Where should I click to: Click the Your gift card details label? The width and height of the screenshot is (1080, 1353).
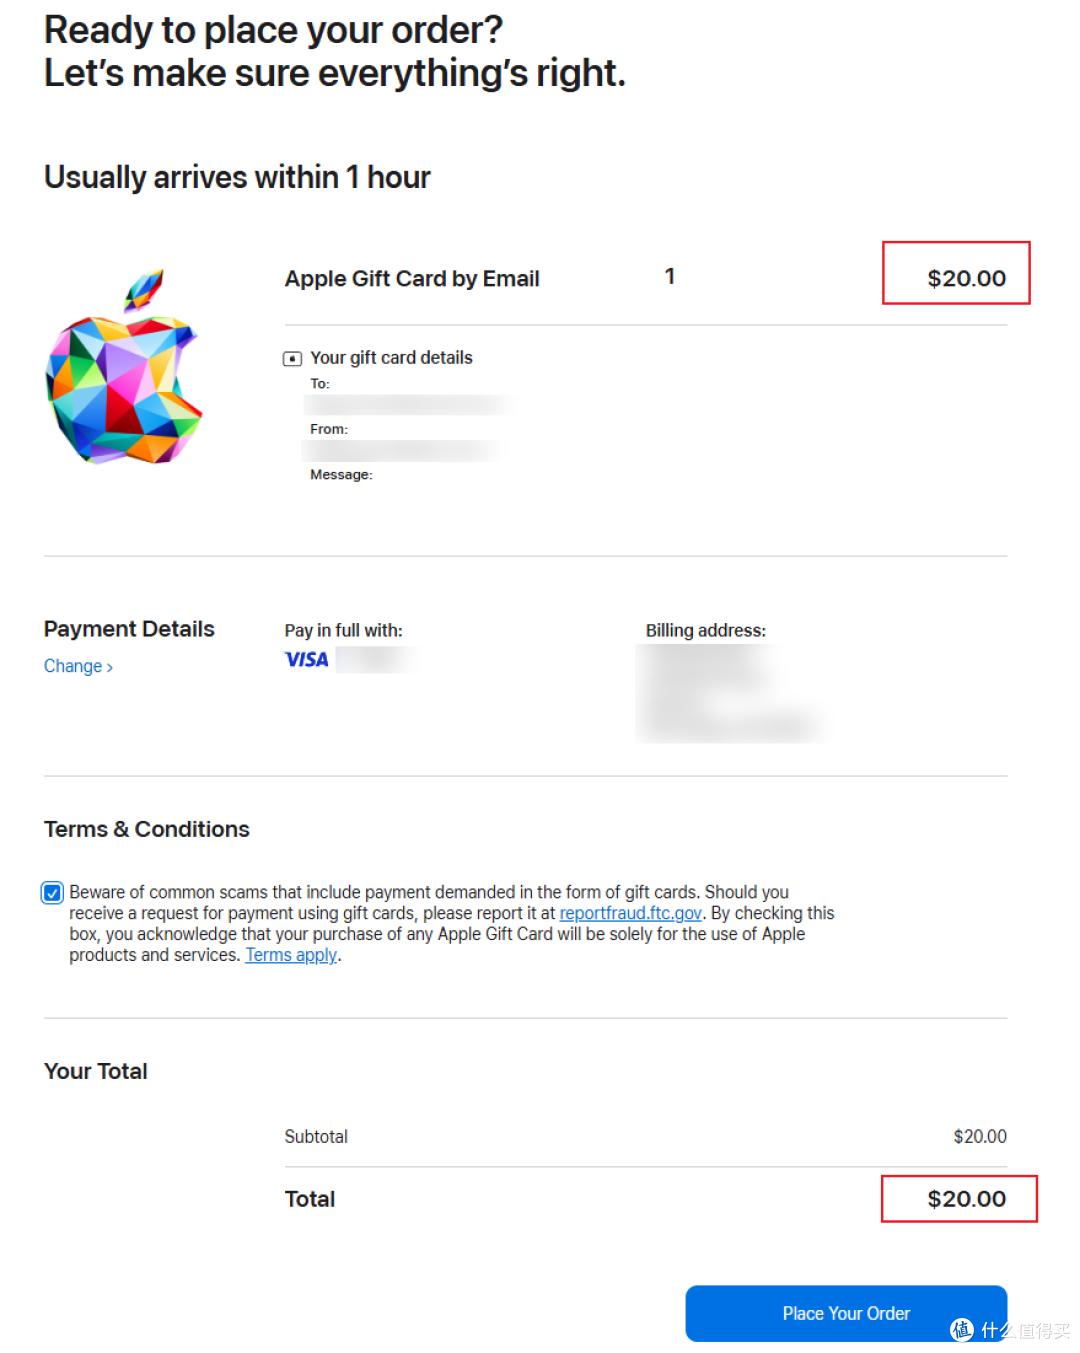pos(391,358)
